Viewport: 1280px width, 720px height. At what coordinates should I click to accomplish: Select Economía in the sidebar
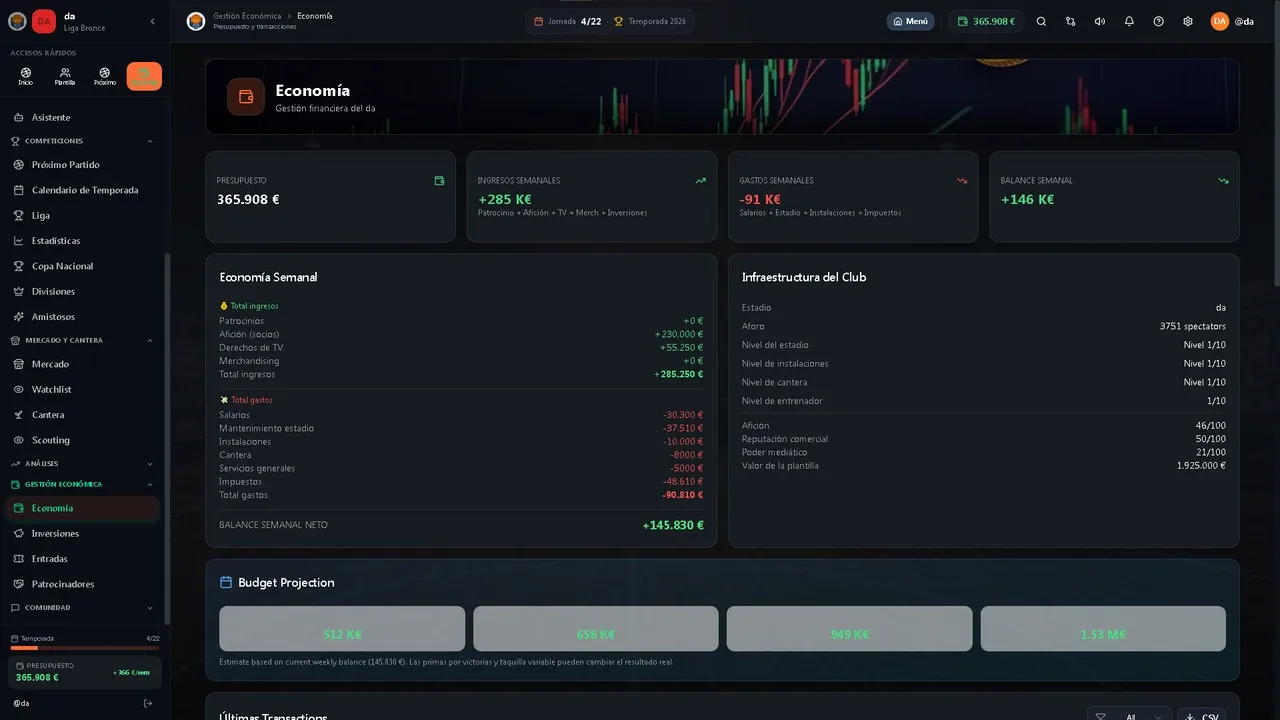pyautogui.click(x=81, y=508)
